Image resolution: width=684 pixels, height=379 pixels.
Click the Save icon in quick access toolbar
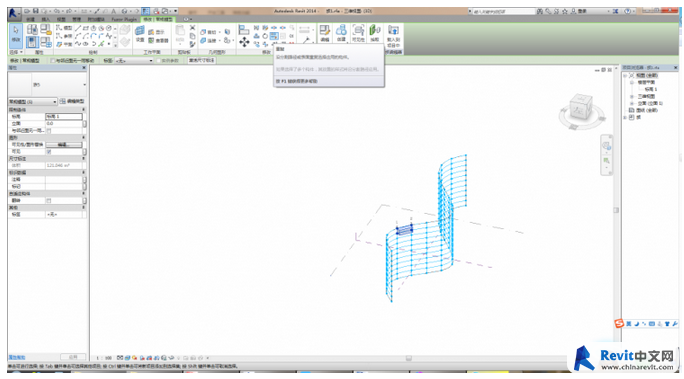tap(36, 11)
